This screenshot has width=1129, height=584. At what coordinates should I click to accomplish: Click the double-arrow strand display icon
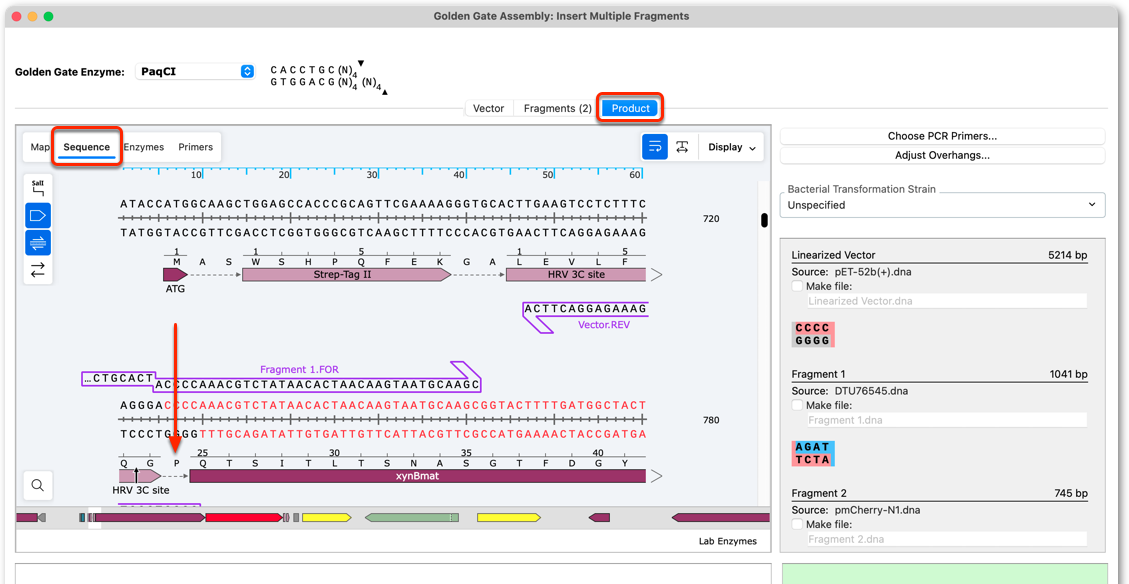[37, 270]
